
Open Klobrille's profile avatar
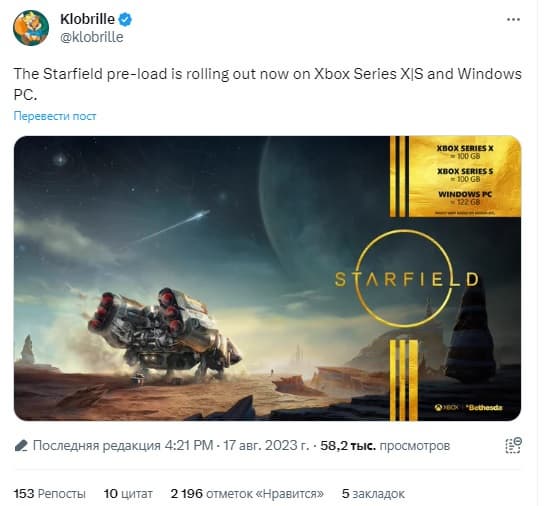tap(31, 28)
